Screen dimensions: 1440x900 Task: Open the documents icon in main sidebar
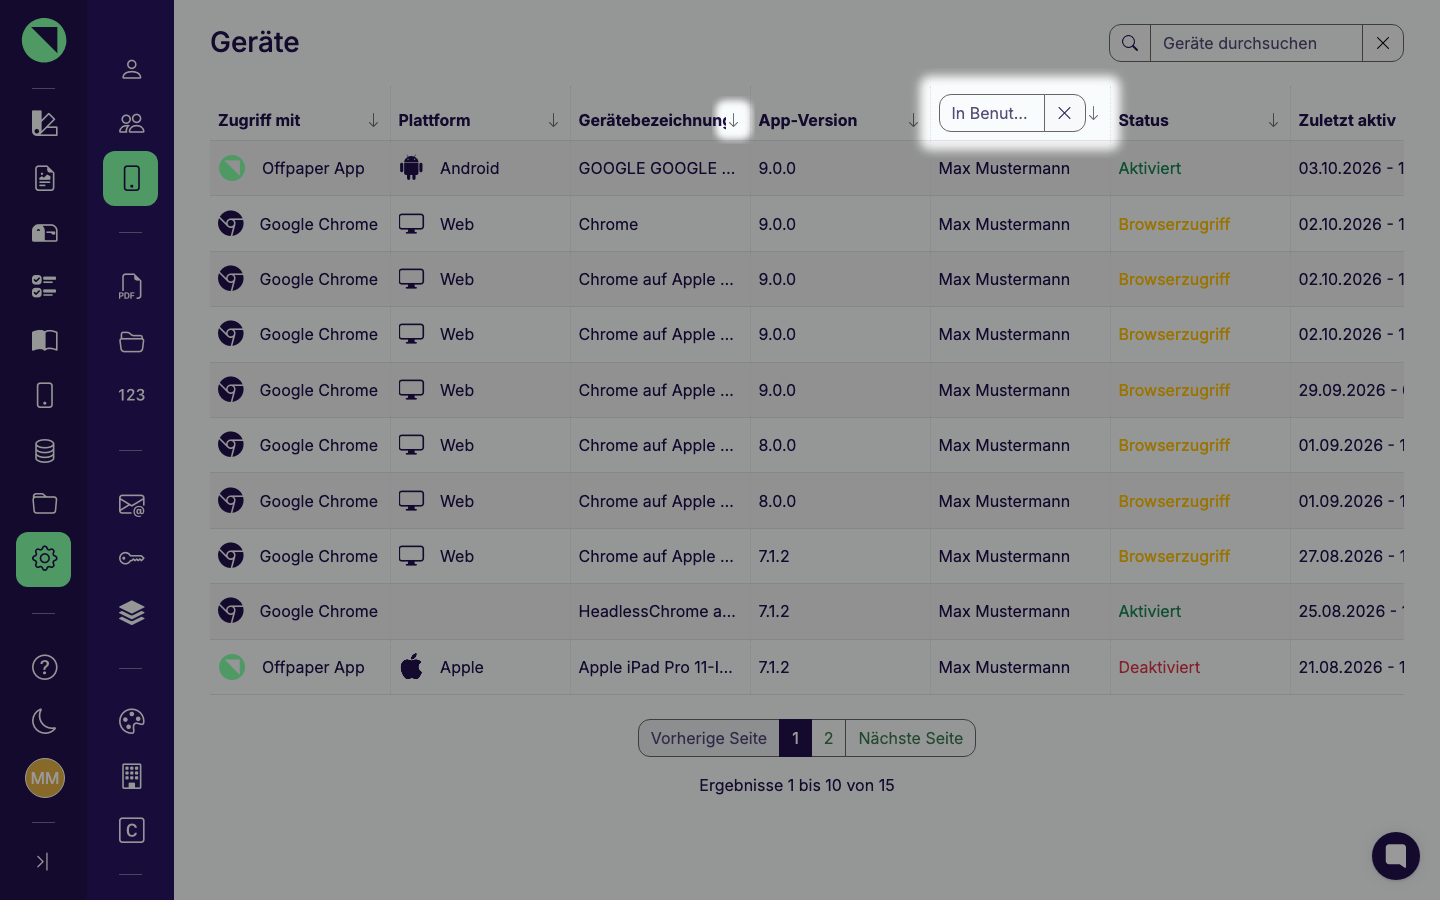[44, 178]
